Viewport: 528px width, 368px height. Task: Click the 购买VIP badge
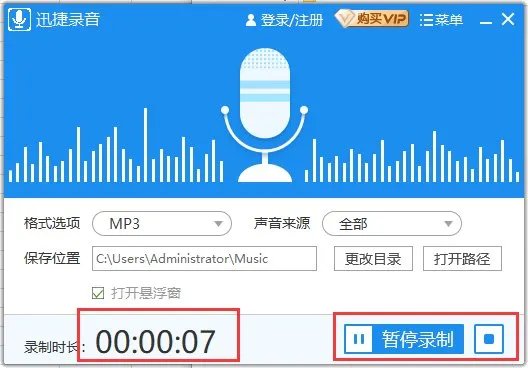[372, 19]
